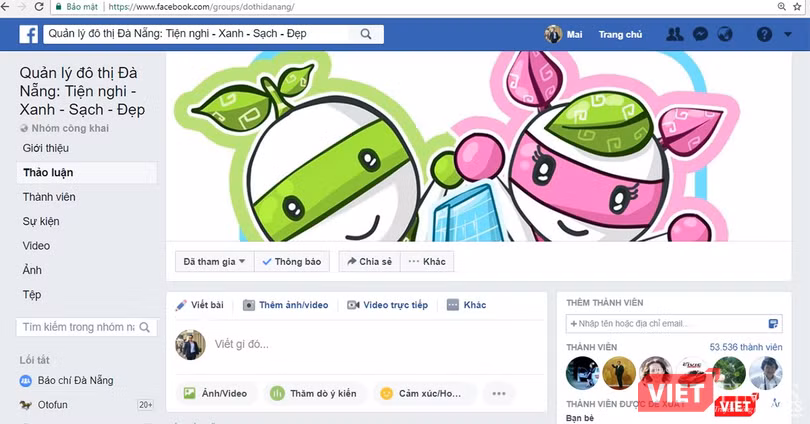The width and height of the screenshot is (810, 424).
Task: Click the Facebook logo icon
Action: 28,35
